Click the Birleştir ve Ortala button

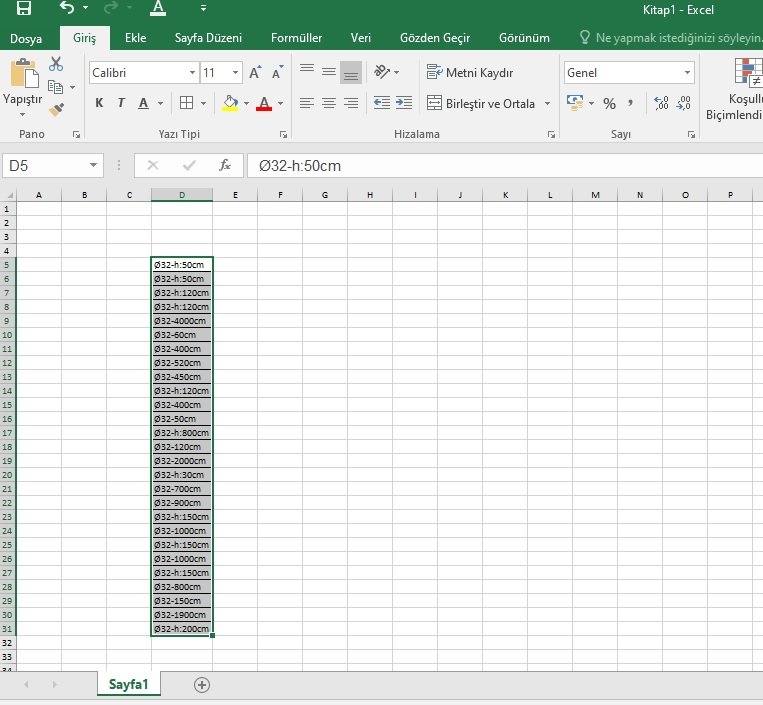pyautogui.click(x=481, y=103)
